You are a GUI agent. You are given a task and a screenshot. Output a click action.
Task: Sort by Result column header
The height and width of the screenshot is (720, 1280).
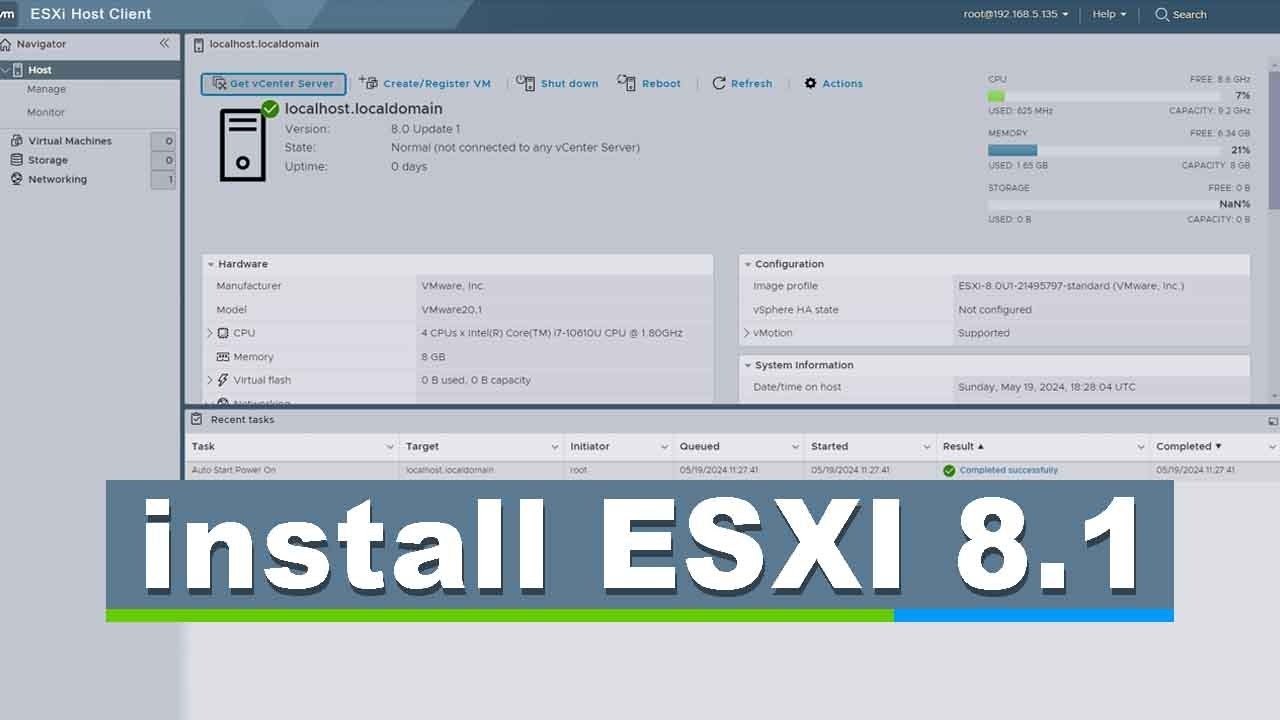963,447
